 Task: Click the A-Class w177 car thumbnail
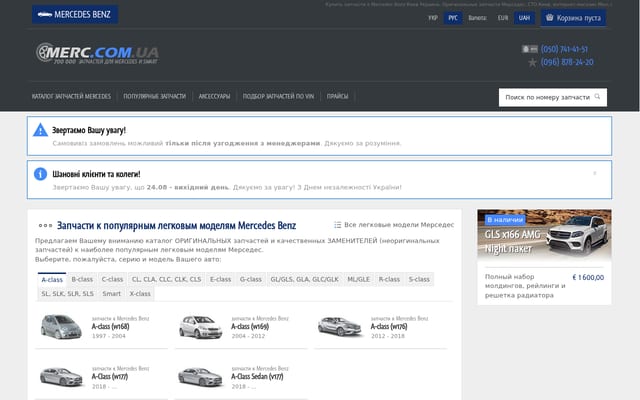61,376
